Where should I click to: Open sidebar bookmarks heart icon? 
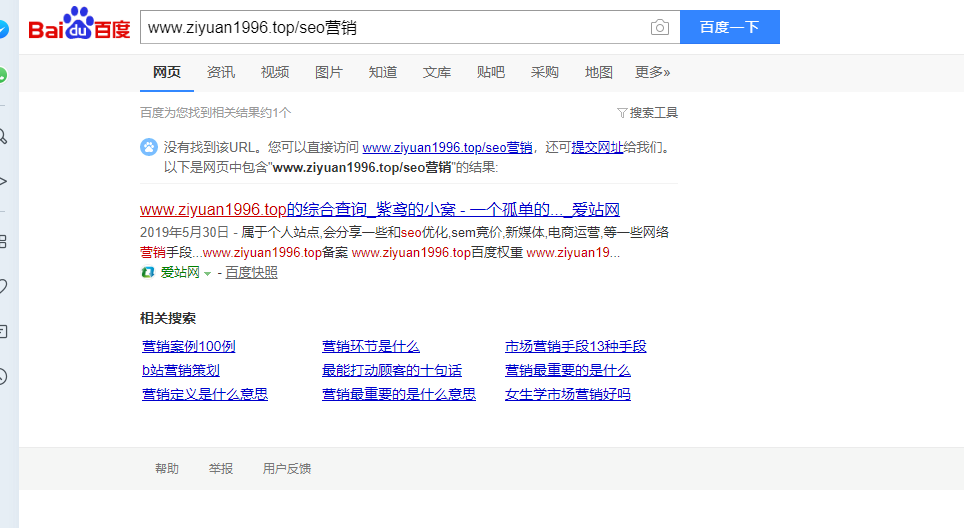point(3,286)
